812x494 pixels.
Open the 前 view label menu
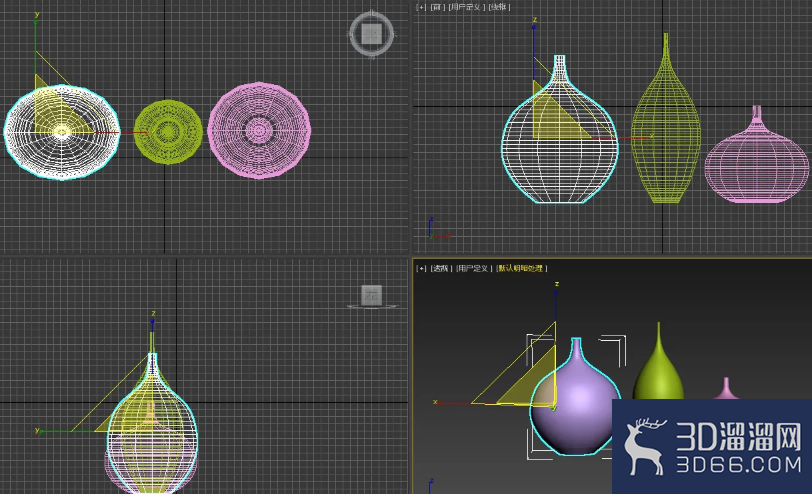pyautogui.click(x=438, y=7)
